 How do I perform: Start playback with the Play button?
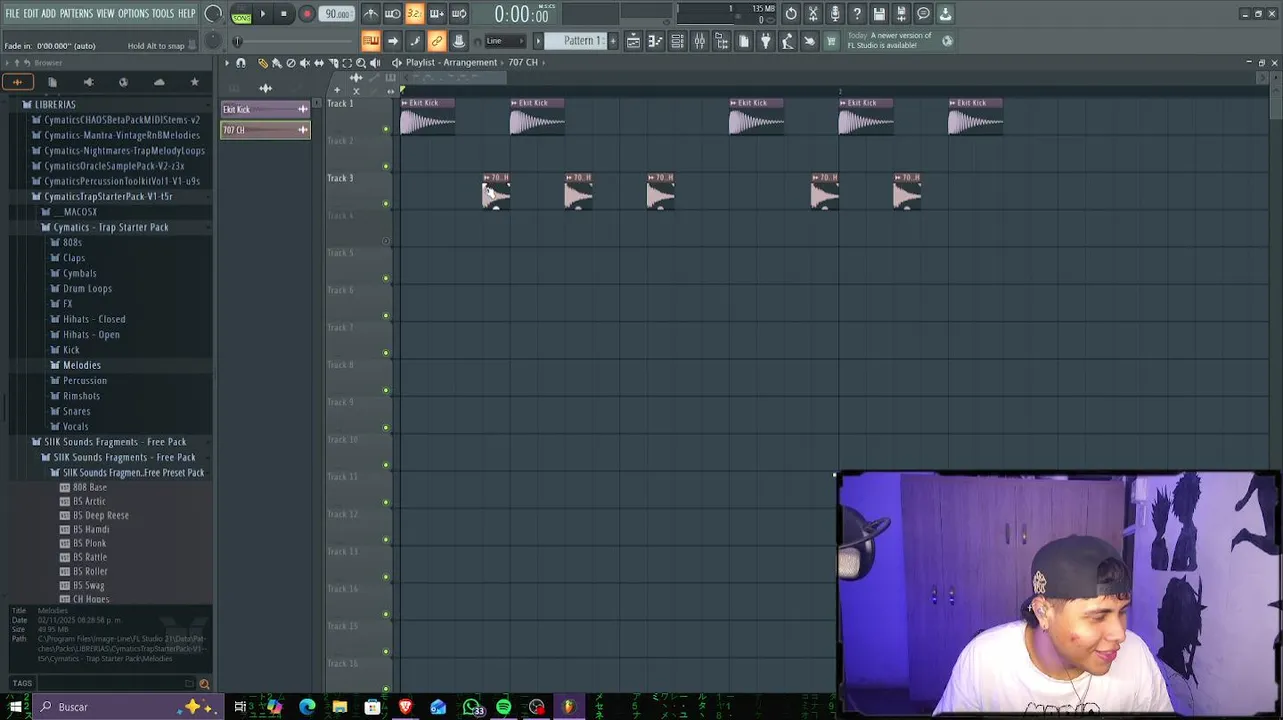263,14
